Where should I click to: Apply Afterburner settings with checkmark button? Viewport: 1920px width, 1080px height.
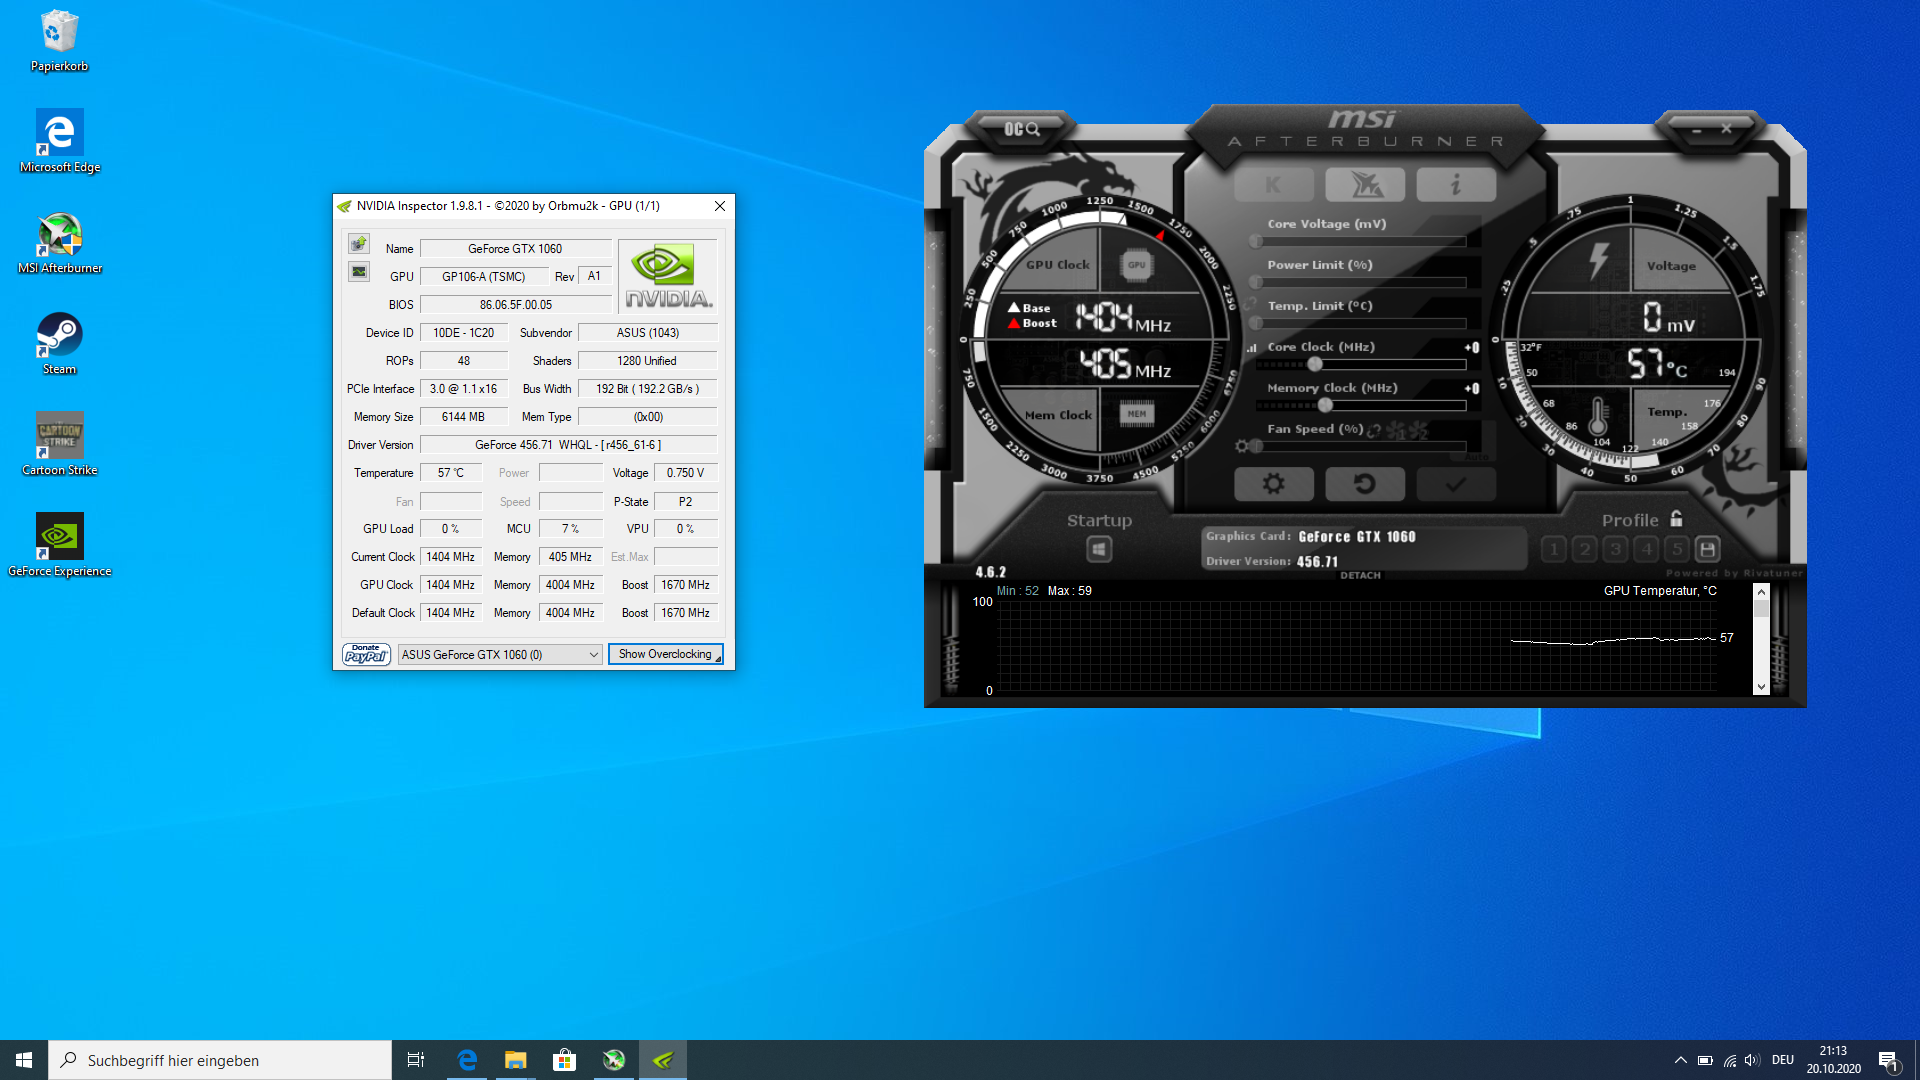coord(1456,484)
